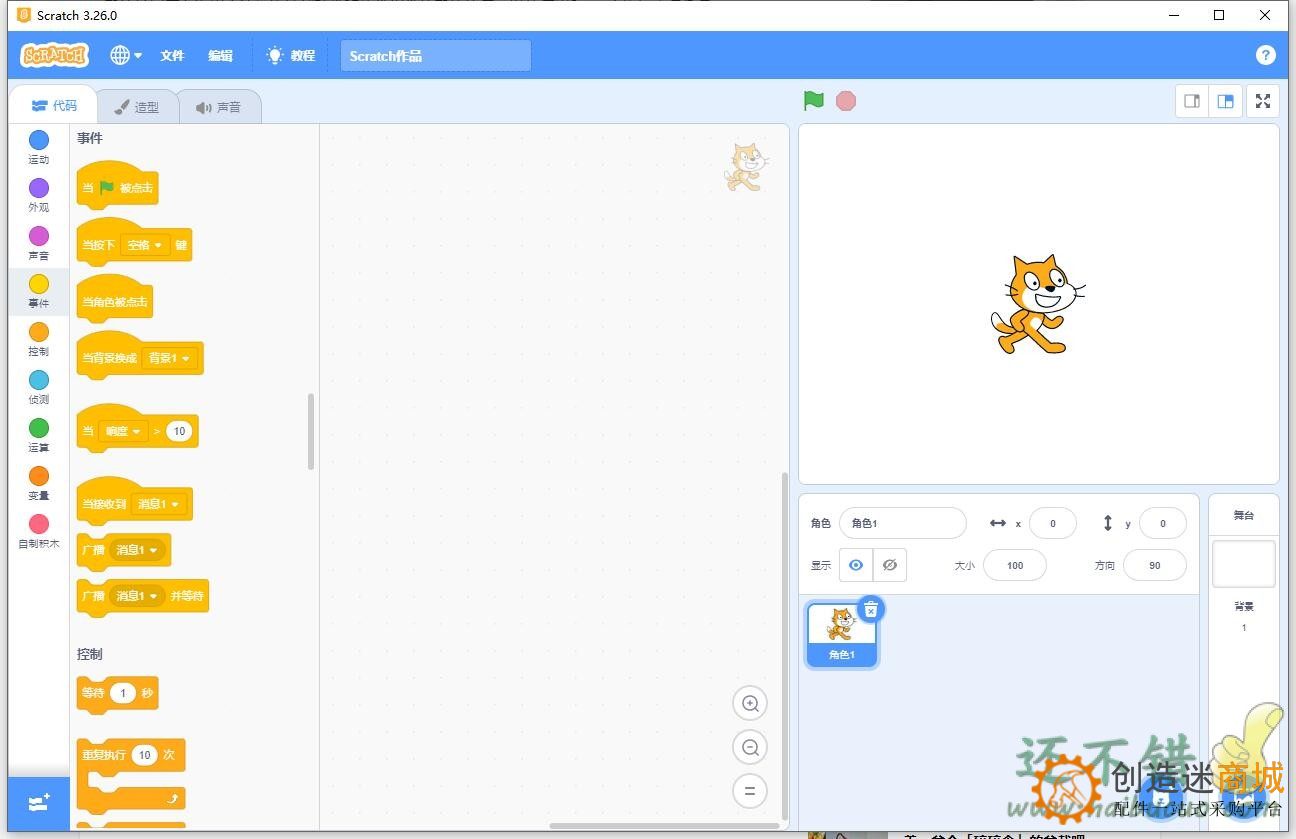Screen dimensions: 1296x839
Task: Switch to small stage layout
Action: click(x=1191, y=100)
